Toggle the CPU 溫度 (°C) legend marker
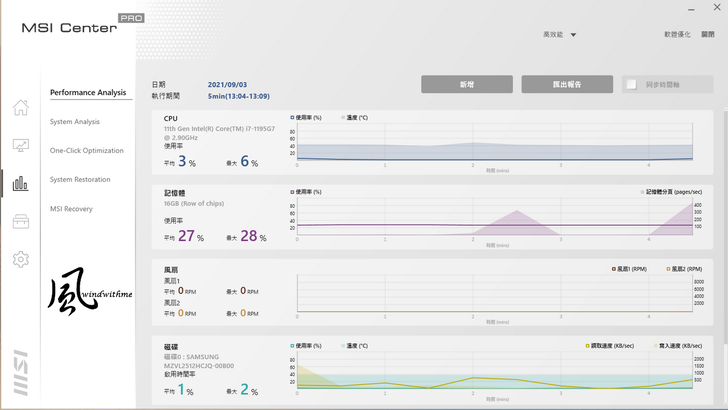The image size is (728, 410). point(343,117)
